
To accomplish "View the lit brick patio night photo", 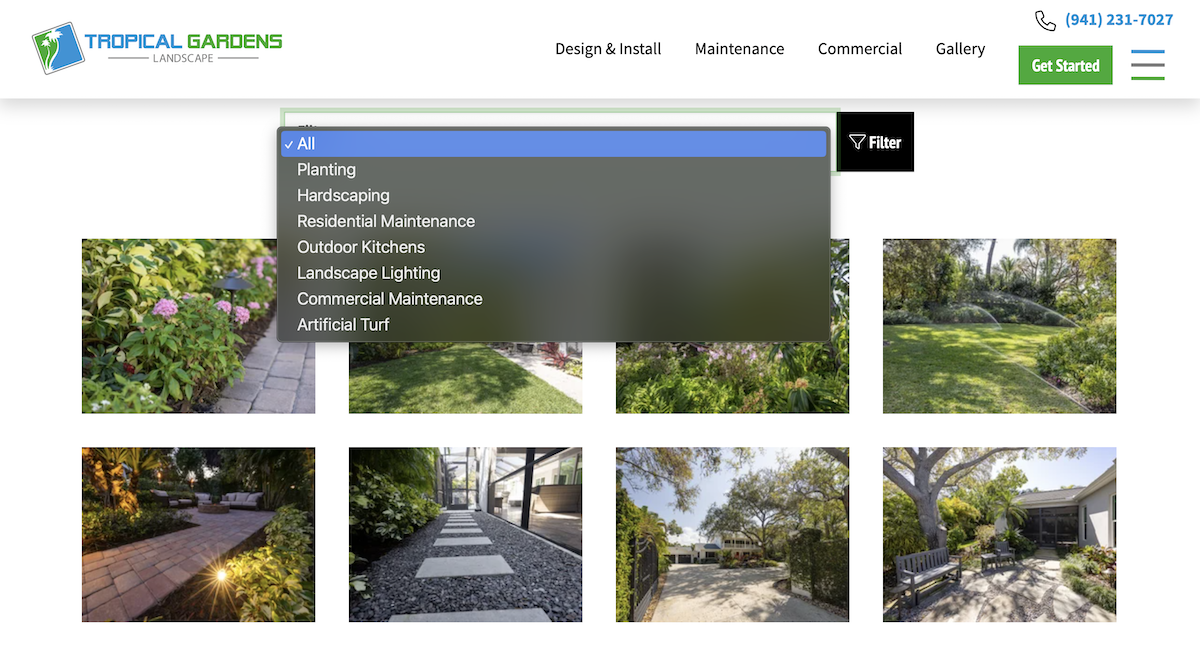I will pyautogui.click(x=198, y=534).
